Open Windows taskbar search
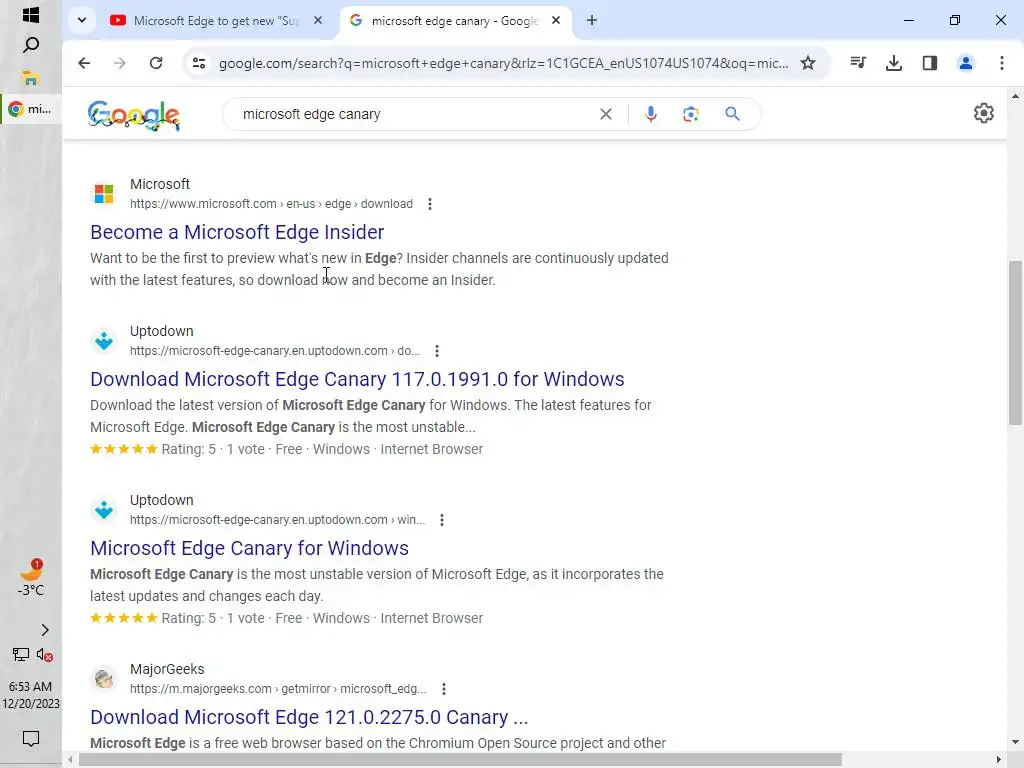The image size is (1024, 768). (31, 45)
